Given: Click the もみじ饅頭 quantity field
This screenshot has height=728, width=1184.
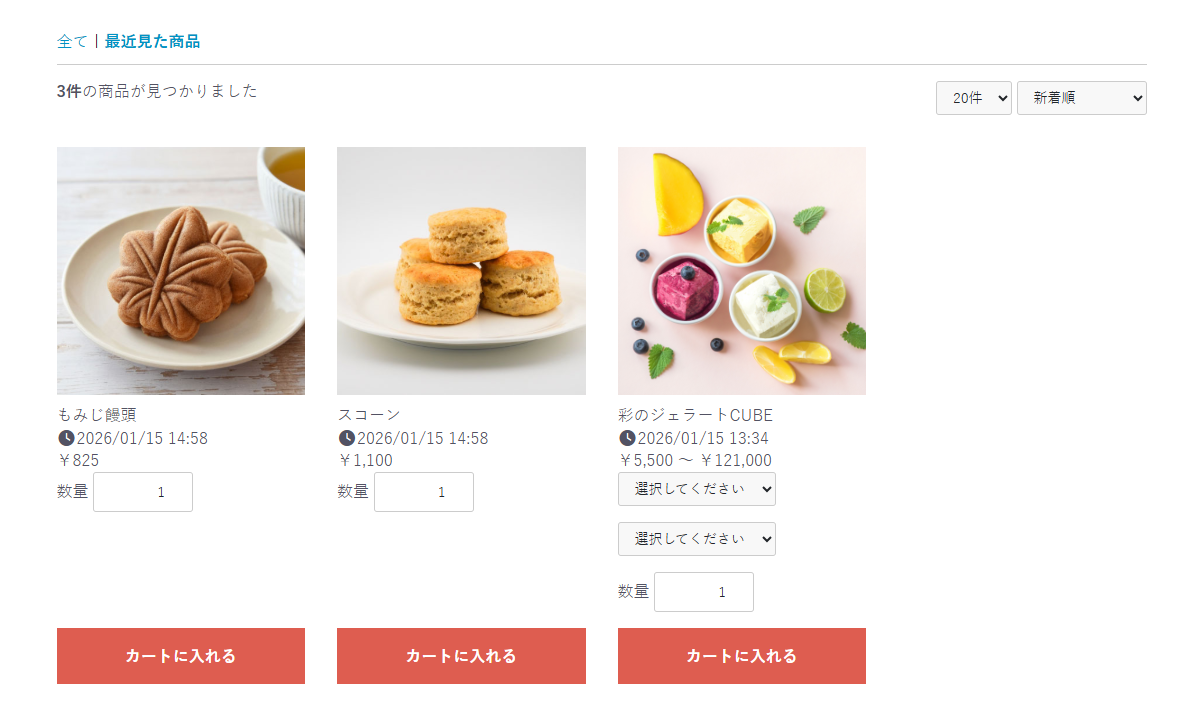Looking at the screenshot, I should [x=143, y=492].
